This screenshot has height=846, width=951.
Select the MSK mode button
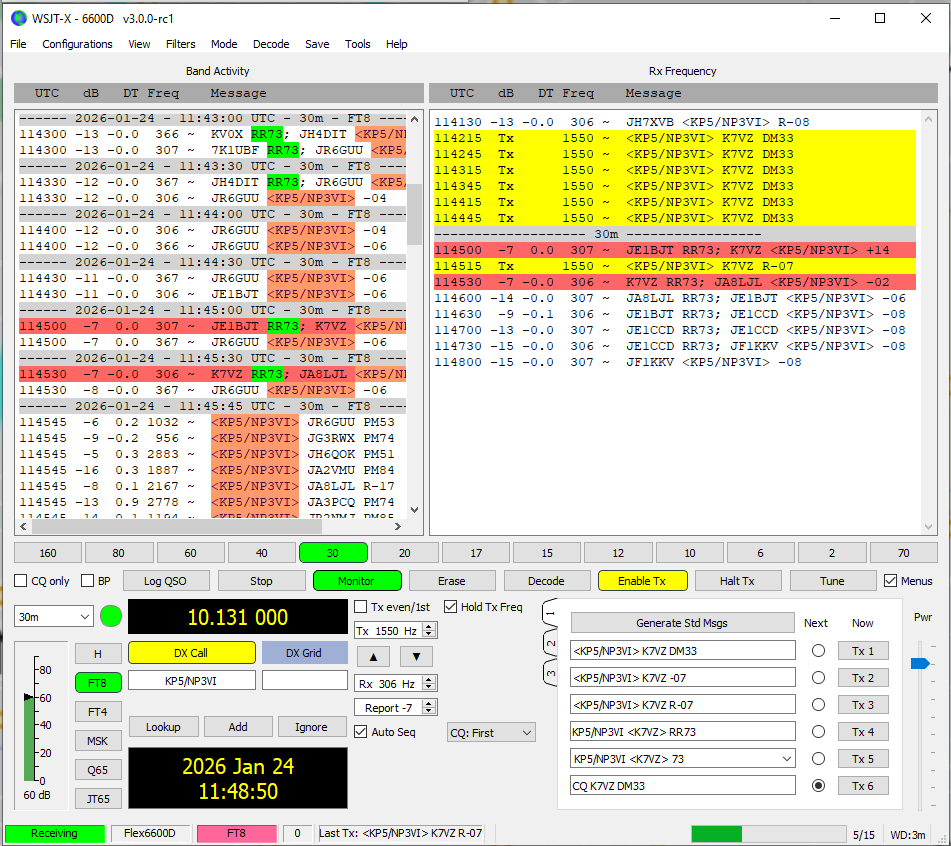point(97,741)
